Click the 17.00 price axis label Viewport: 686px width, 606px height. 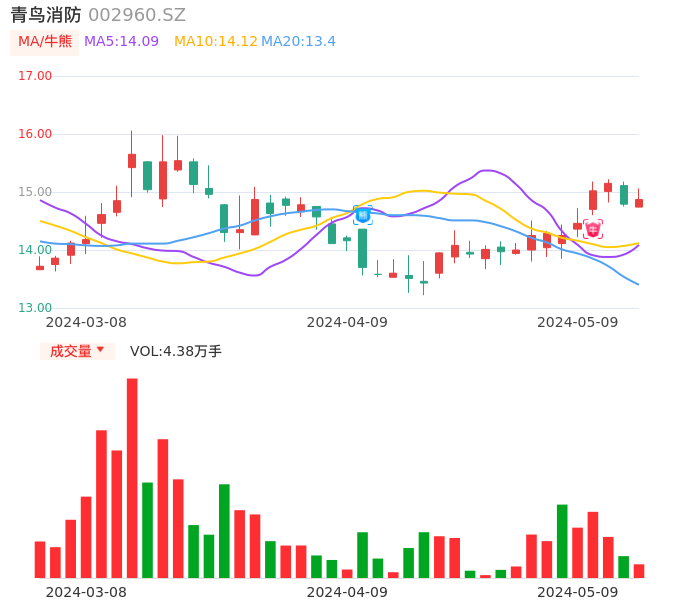[x=35, y=76]
